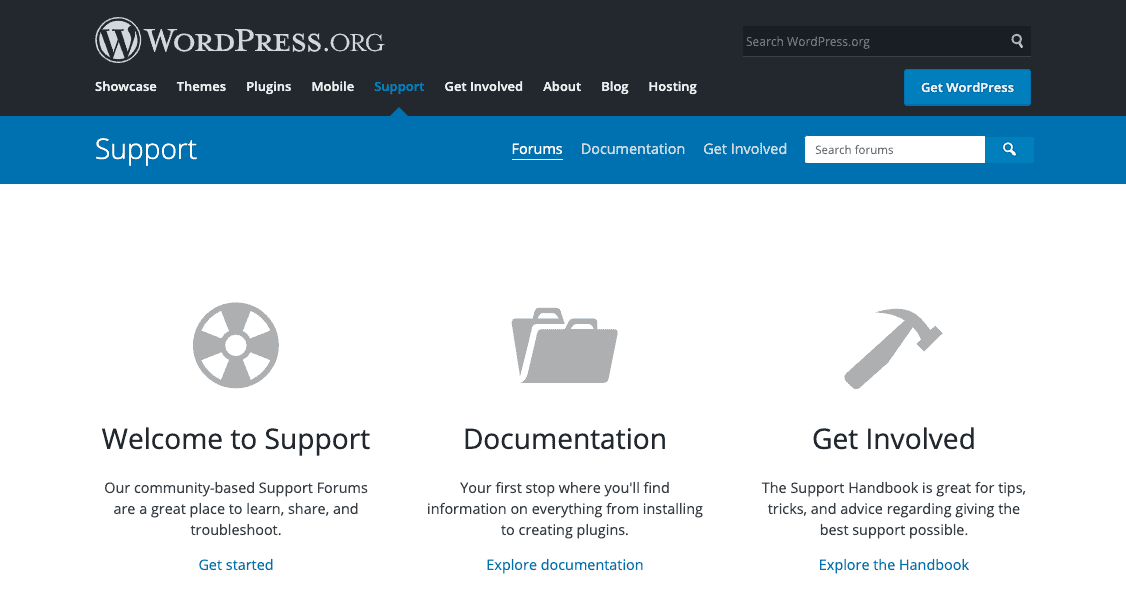This screenshot has height=608, width=1126.
Task: Click the top search magnifier icon
Action: point(1017,41)
